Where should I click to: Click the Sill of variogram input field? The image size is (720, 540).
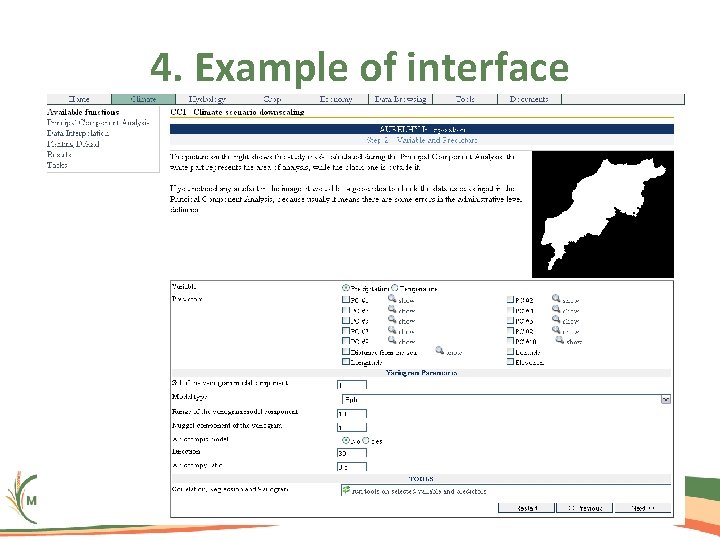[352, 385]
